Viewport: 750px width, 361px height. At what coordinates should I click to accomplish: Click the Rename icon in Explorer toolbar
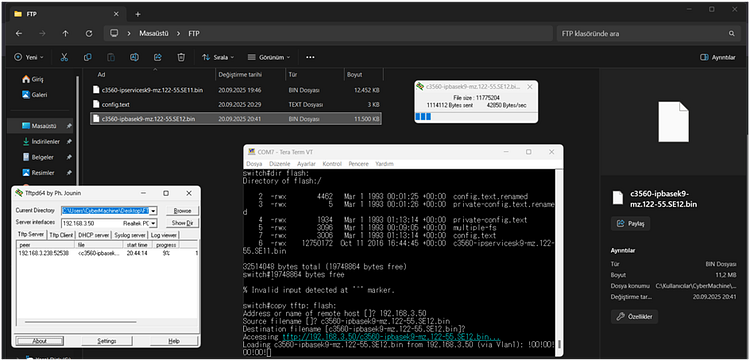click(134, 57)
